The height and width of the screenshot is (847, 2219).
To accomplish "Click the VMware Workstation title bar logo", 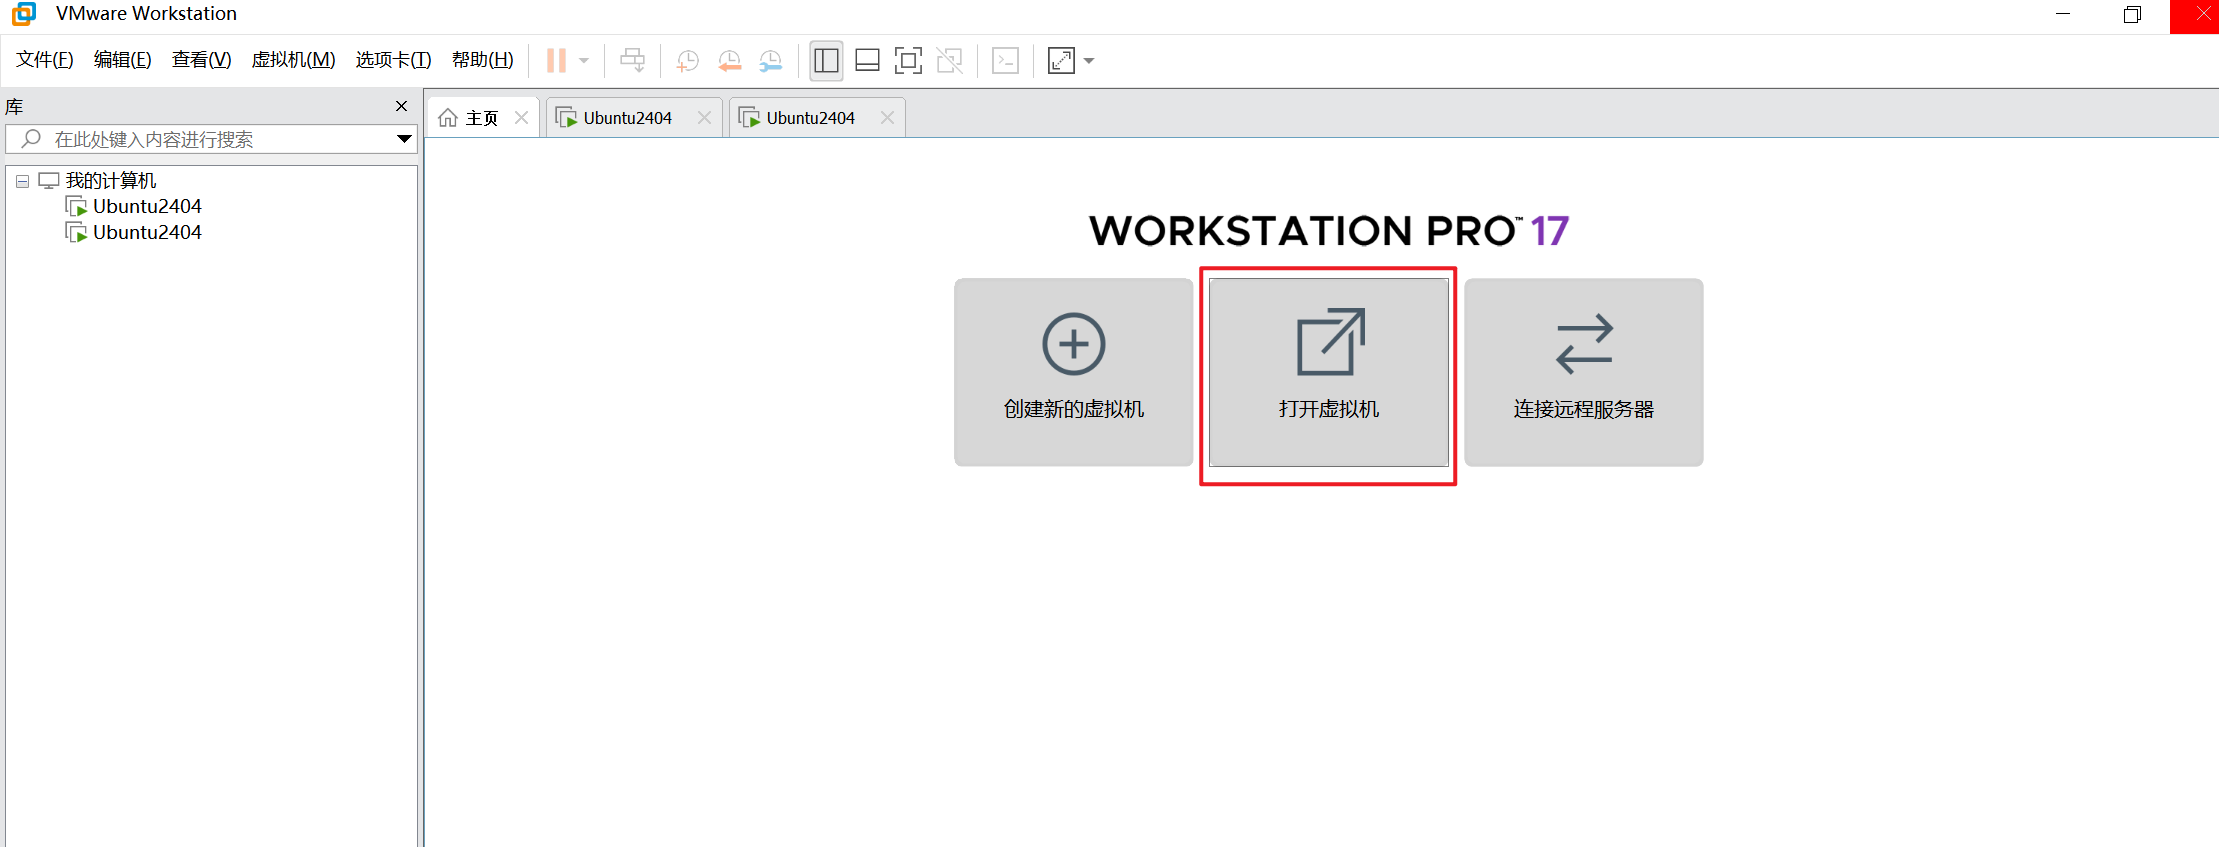I will pyautogui.click(x=24, y=14).
